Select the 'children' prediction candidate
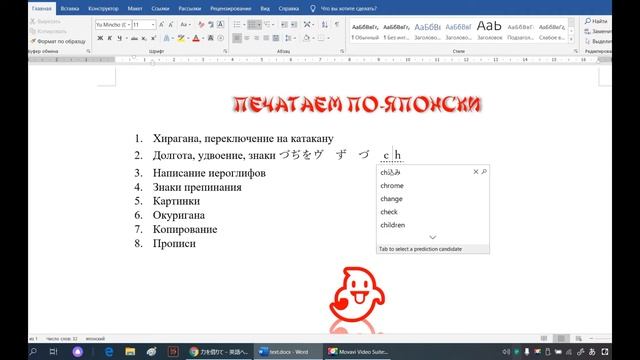The width and height of the screenshot is (640, 360). pos(393,225)
